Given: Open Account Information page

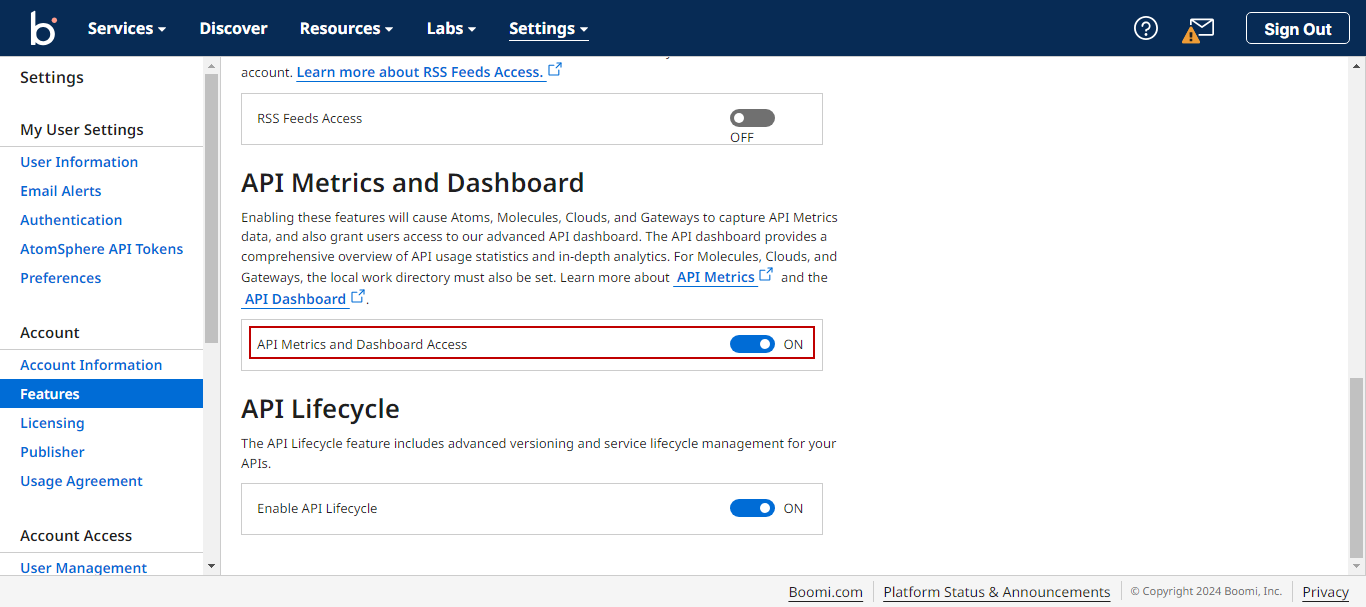Looking at the screenshot, I should pyautogui.click(x=91, y=365).
